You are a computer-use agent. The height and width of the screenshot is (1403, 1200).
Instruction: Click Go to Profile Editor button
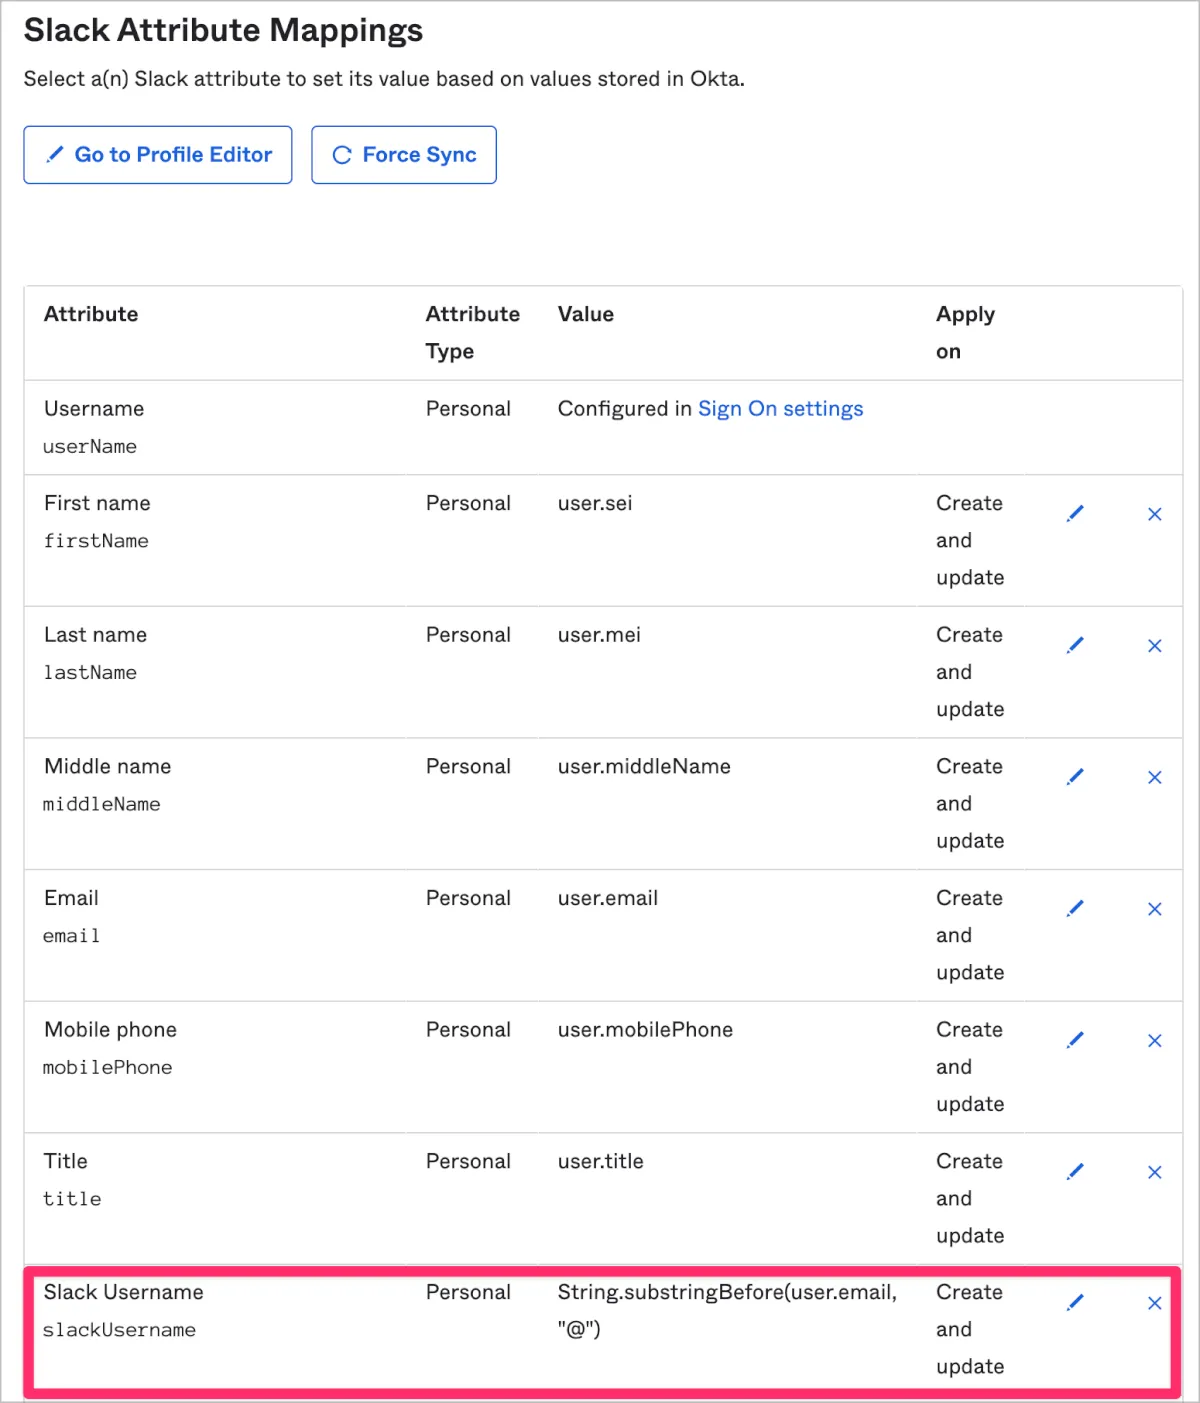158,155
